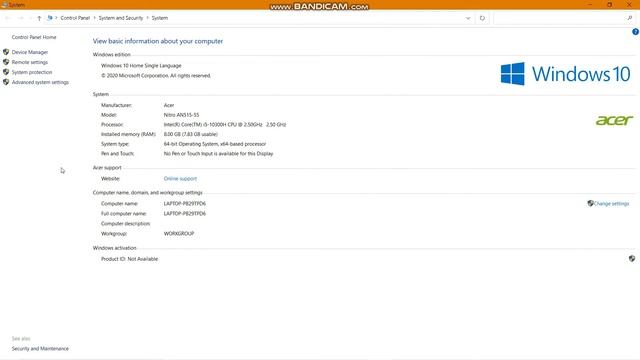This screenshot has height=360, width=640.
Task: Click the computer icon in address bar
Action: tap(50, 18)
